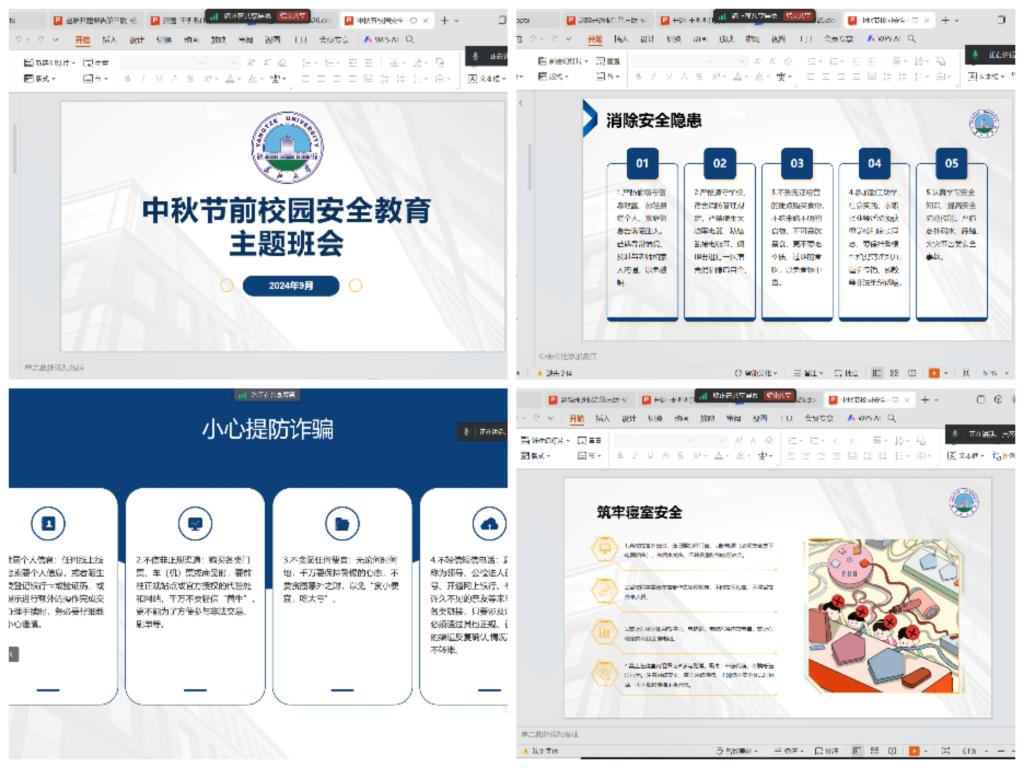Image resolution: width=1024 pixels, height=768 pixels.
Task: Click the search magnifier in top-left ribbon
Action: 410,39
